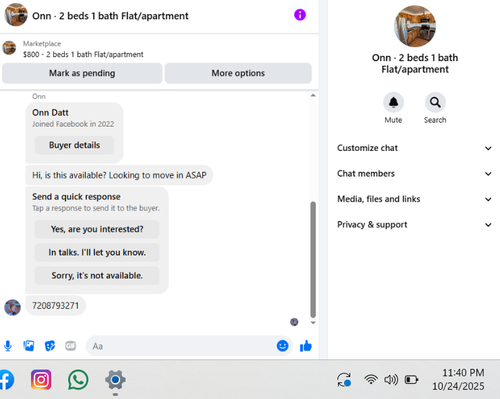The height and width of the screenshot is (399, 500).
Task: Click message 'Hi, is this available?'
Action: tap(119, 175)
